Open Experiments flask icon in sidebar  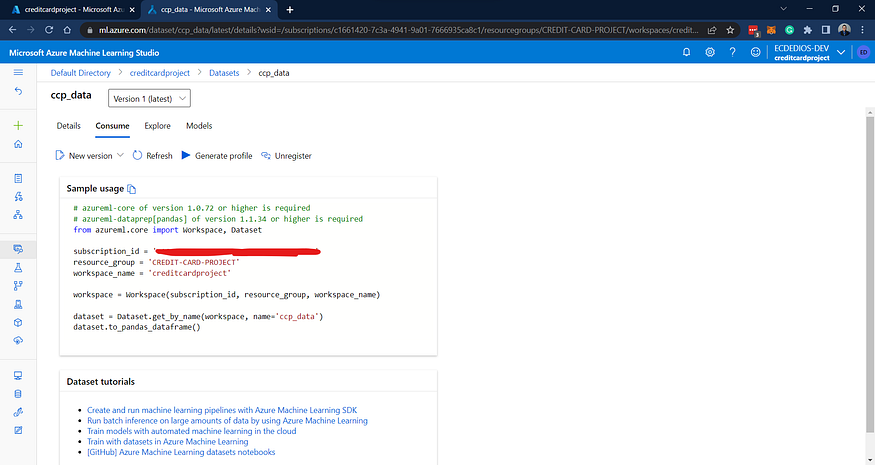[18, 268]
